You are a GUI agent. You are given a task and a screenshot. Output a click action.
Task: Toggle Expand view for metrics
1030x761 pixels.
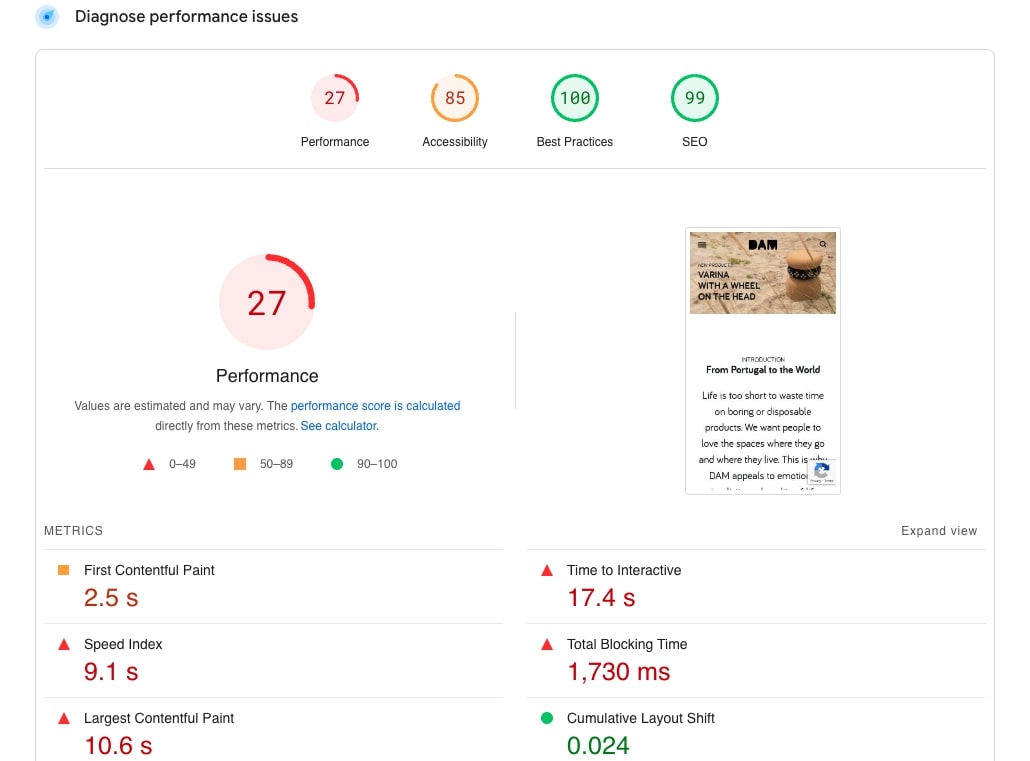point(938,531)
